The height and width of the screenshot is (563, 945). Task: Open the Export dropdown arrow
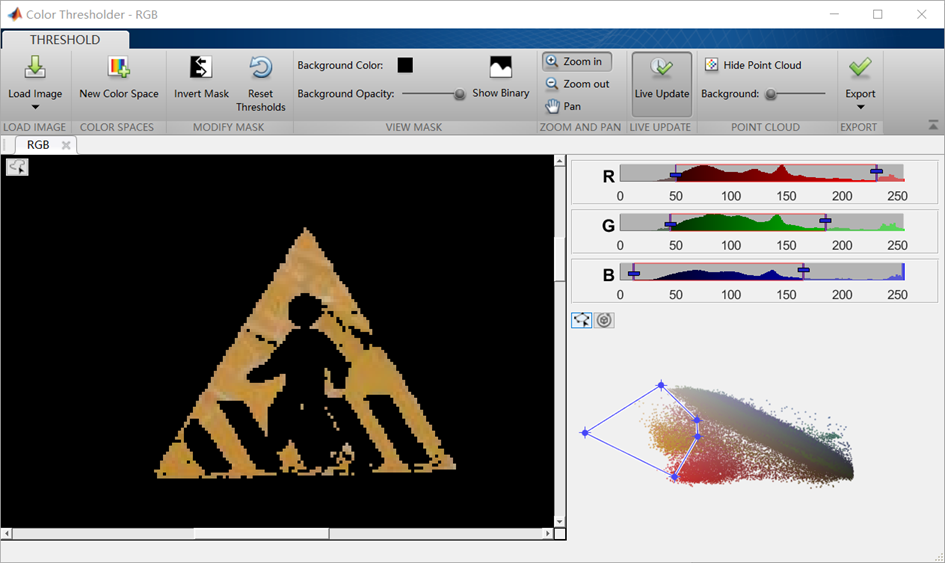click(x=861, y=107)
